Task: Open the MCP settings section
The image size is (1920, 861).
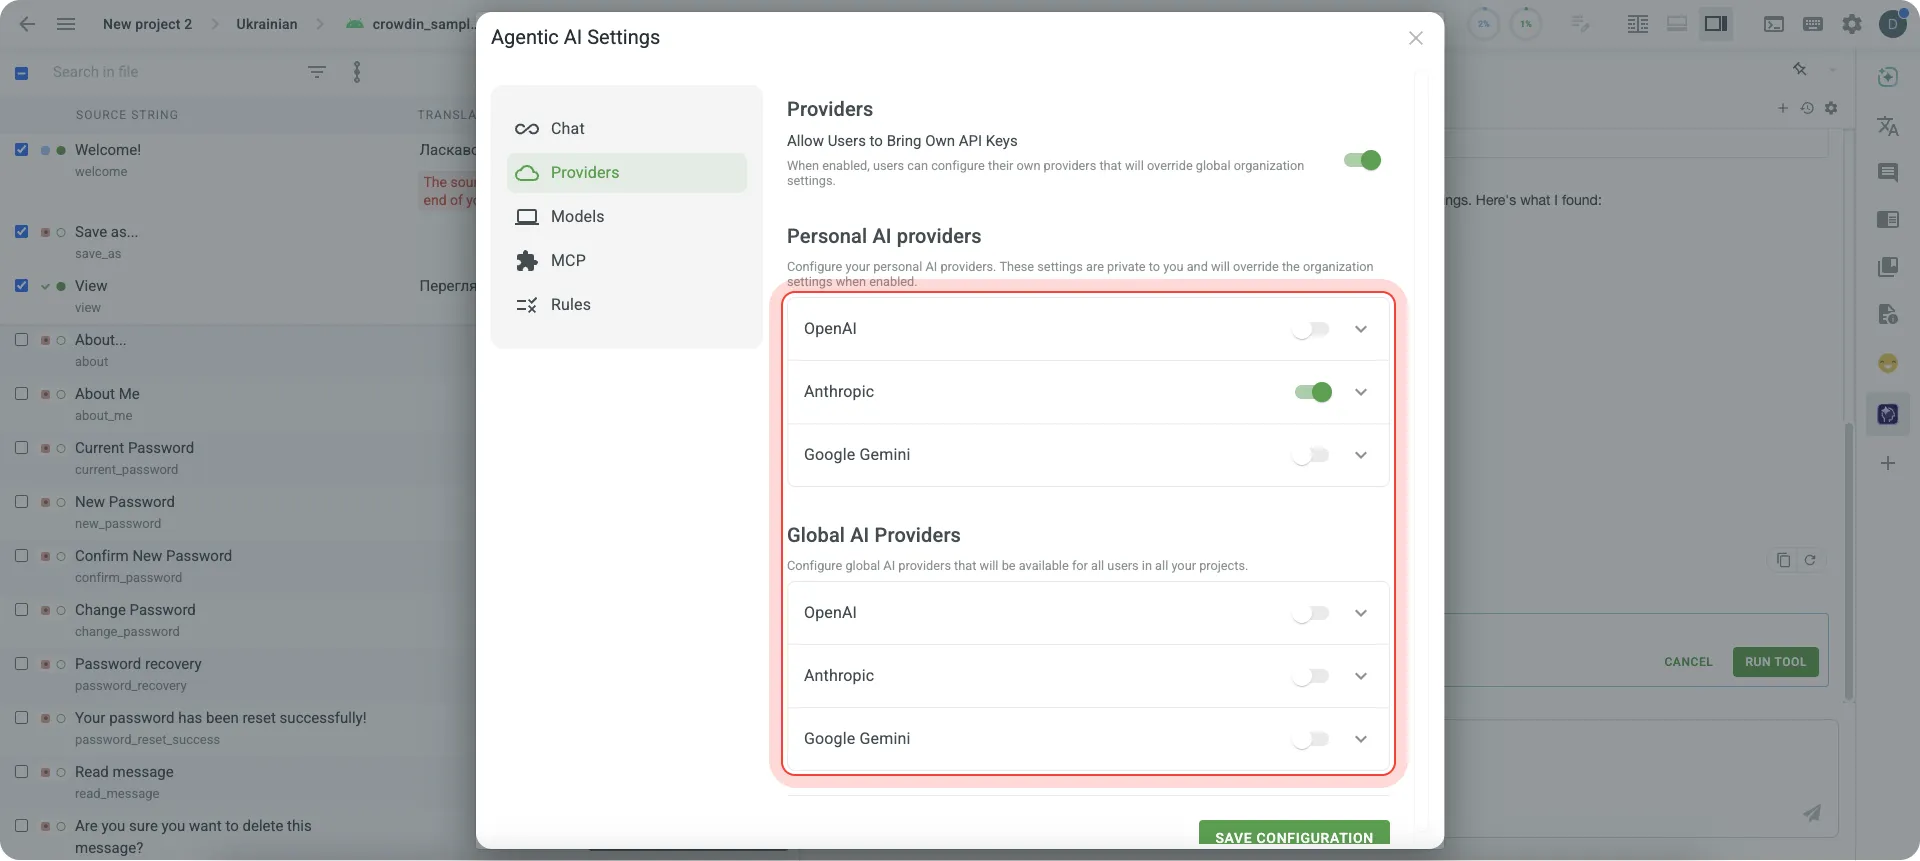Action: [567, 261]
